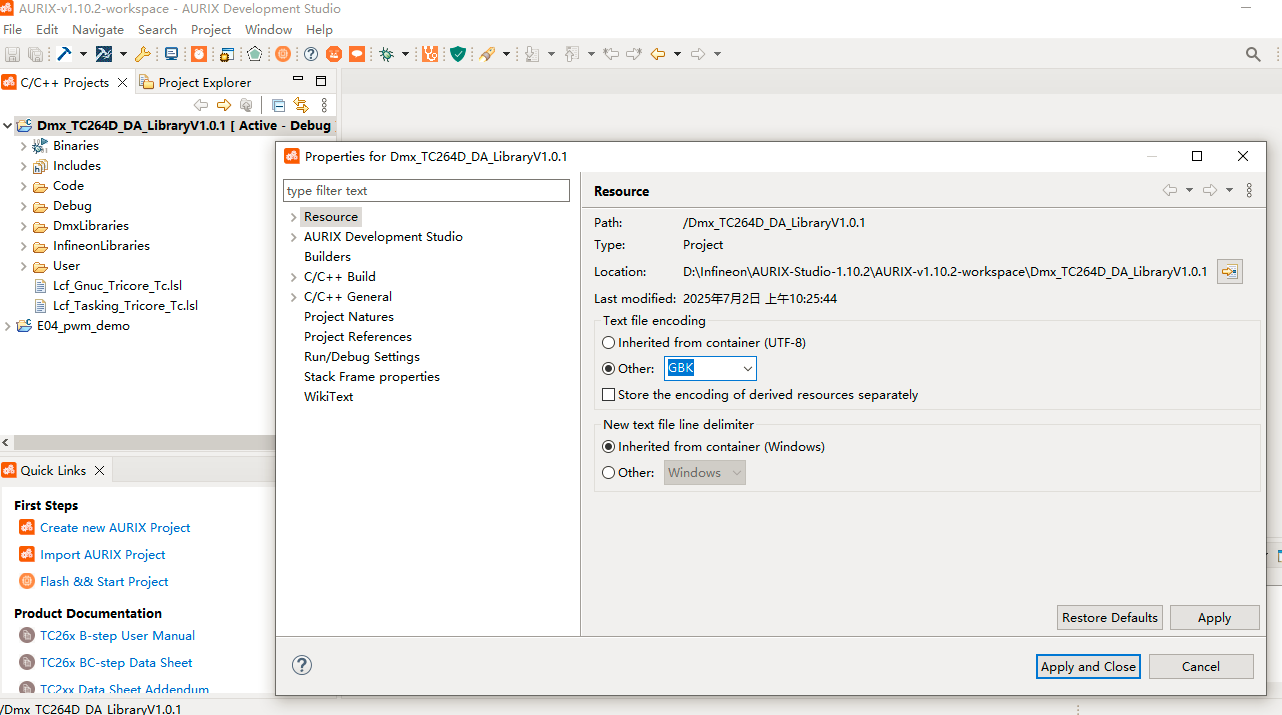
Task: Select the orange flash/stopwatch icon in toolbar
Action: [x=199, y=54]
